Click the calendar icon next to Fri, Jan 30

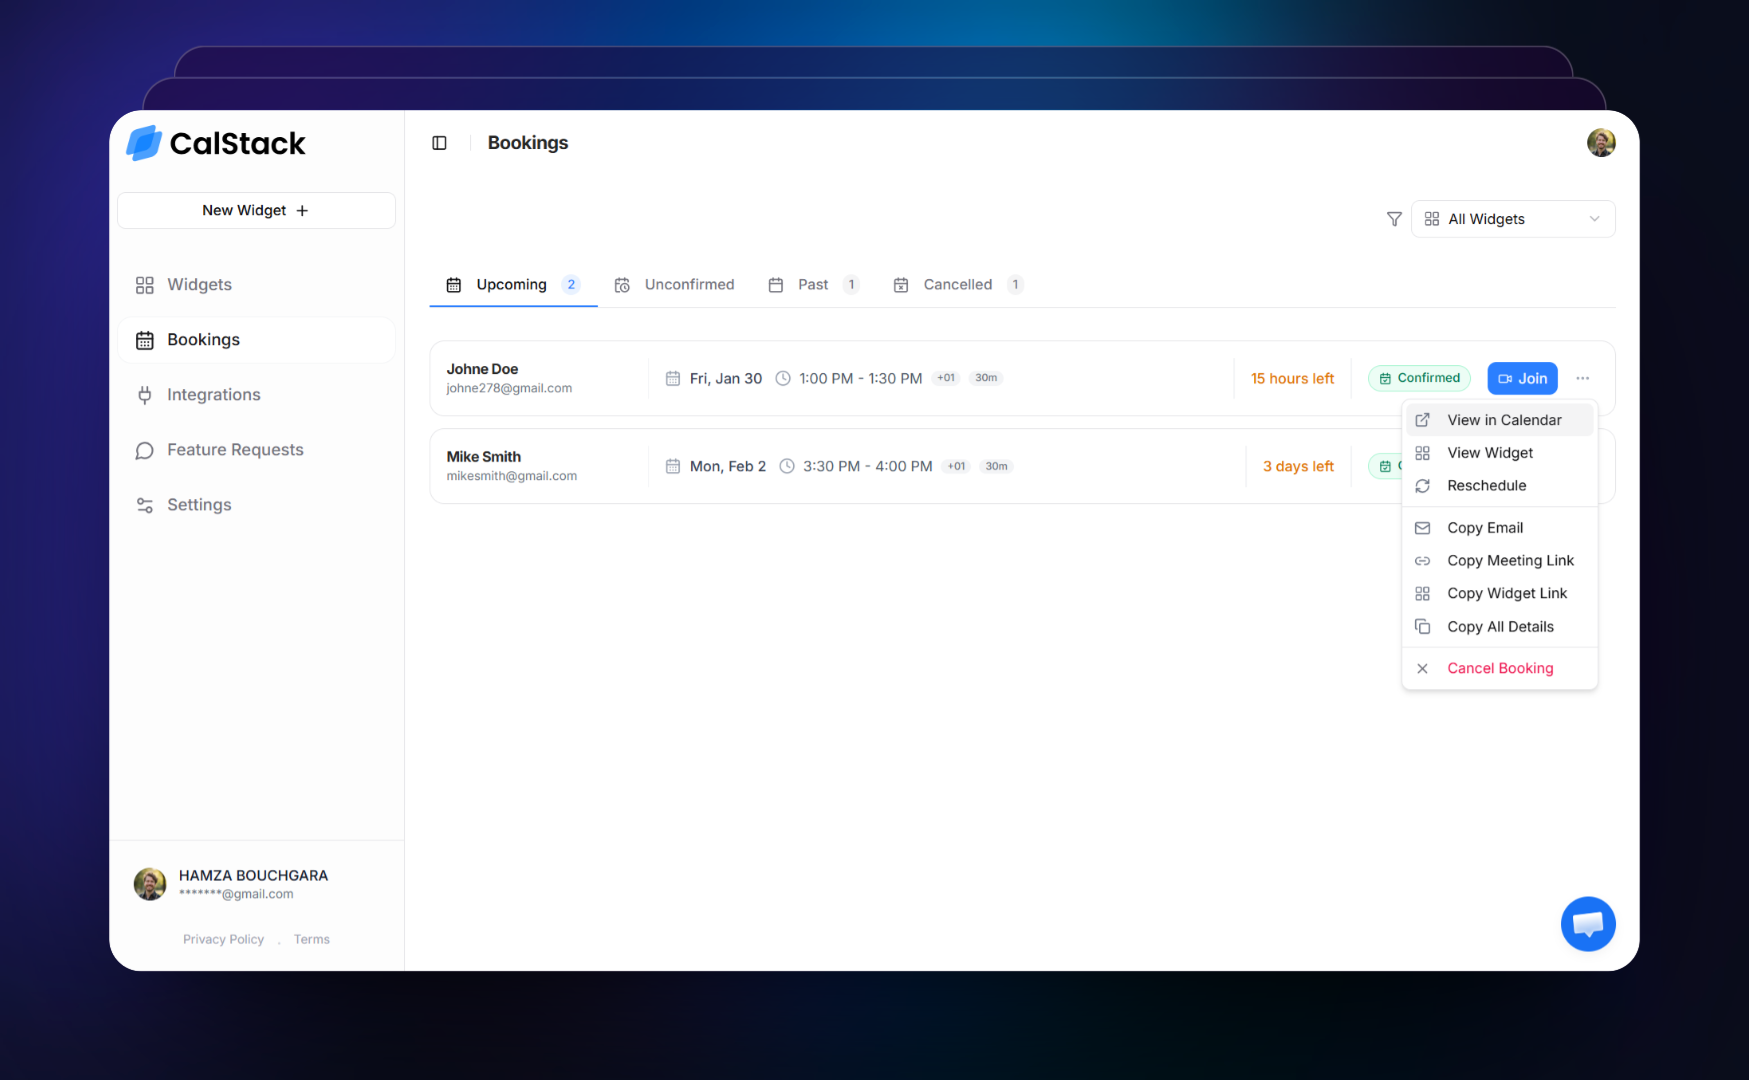[x=672, y=378]
